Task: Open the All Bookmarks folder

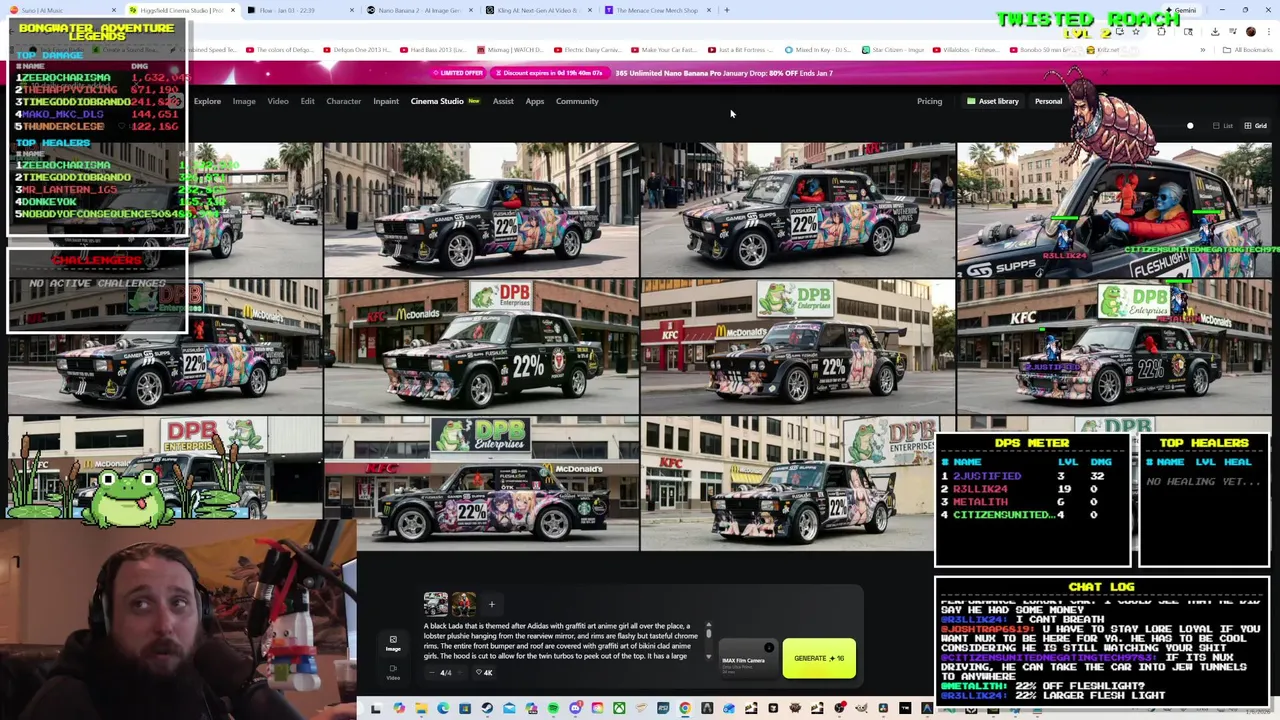Action: (1248, 50)
